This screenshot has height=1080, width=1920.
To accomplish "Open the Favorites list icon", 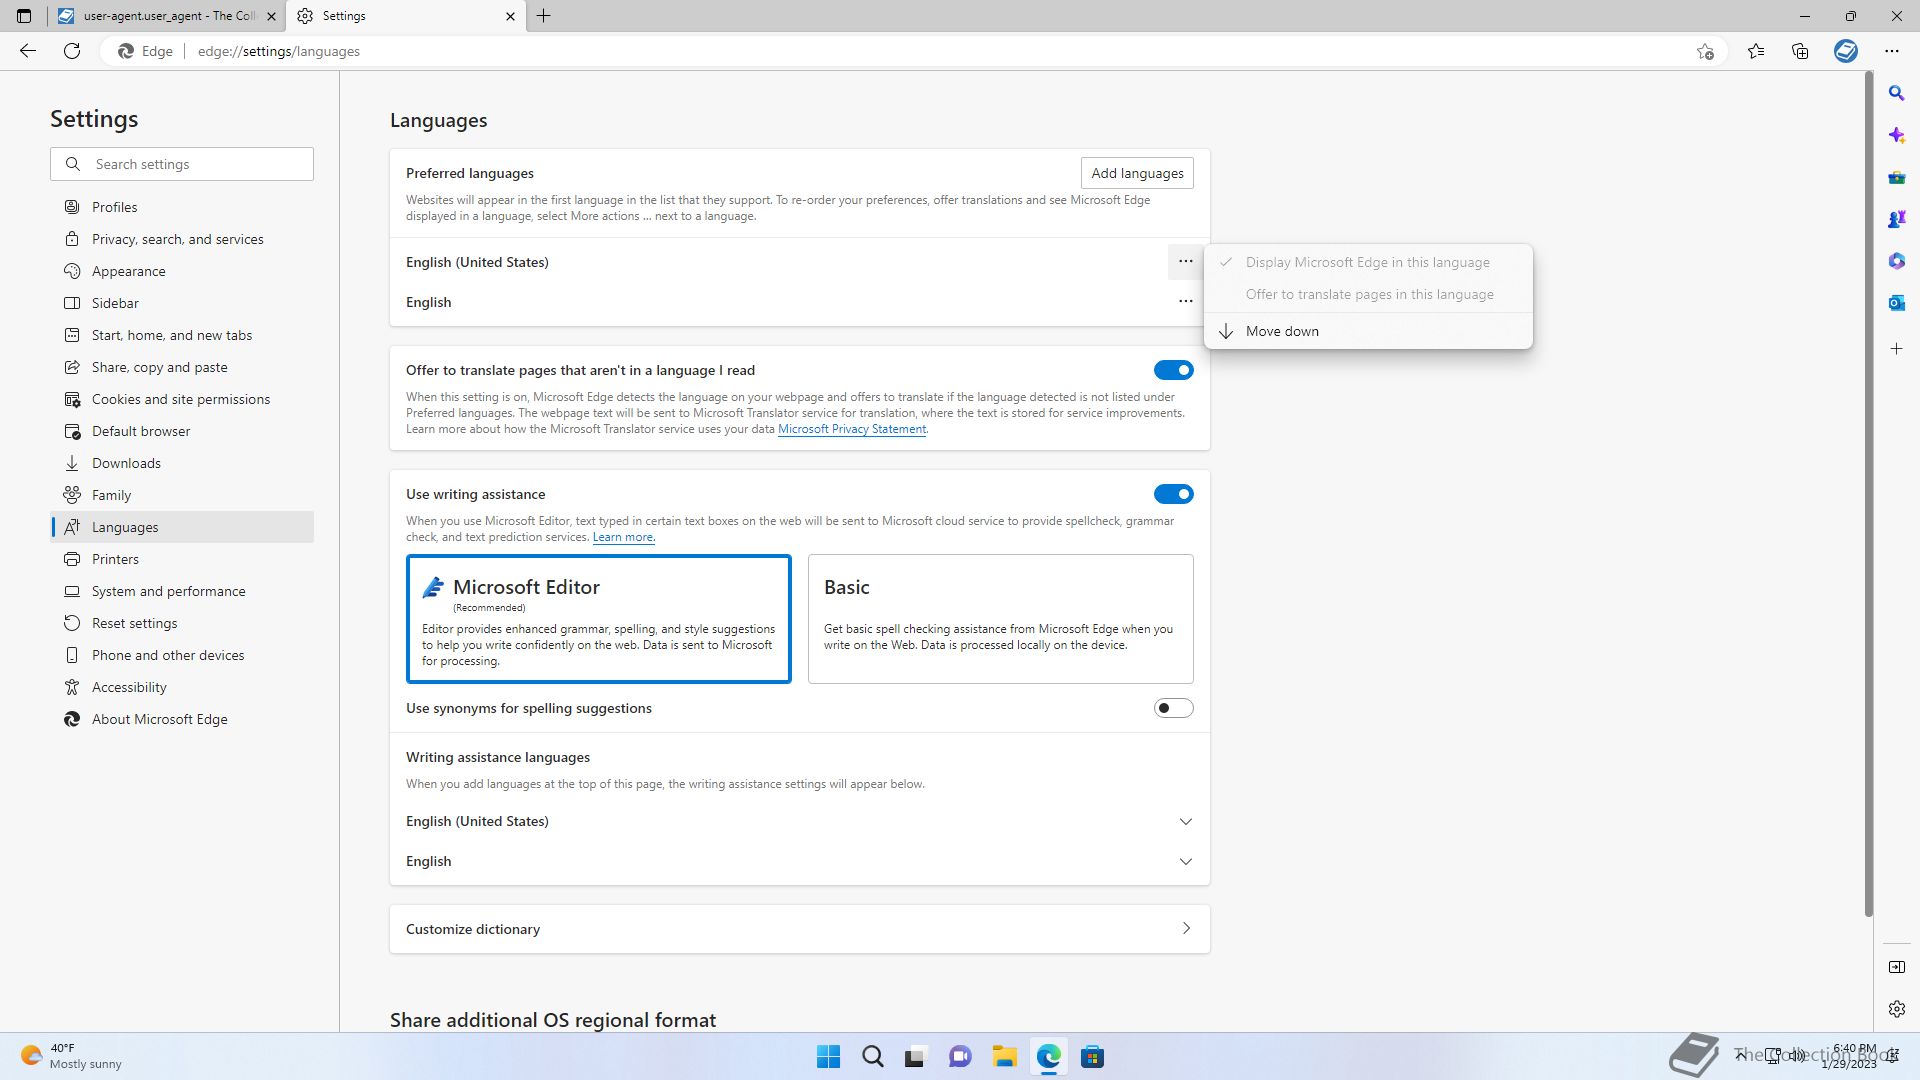I will (1756, 51).
